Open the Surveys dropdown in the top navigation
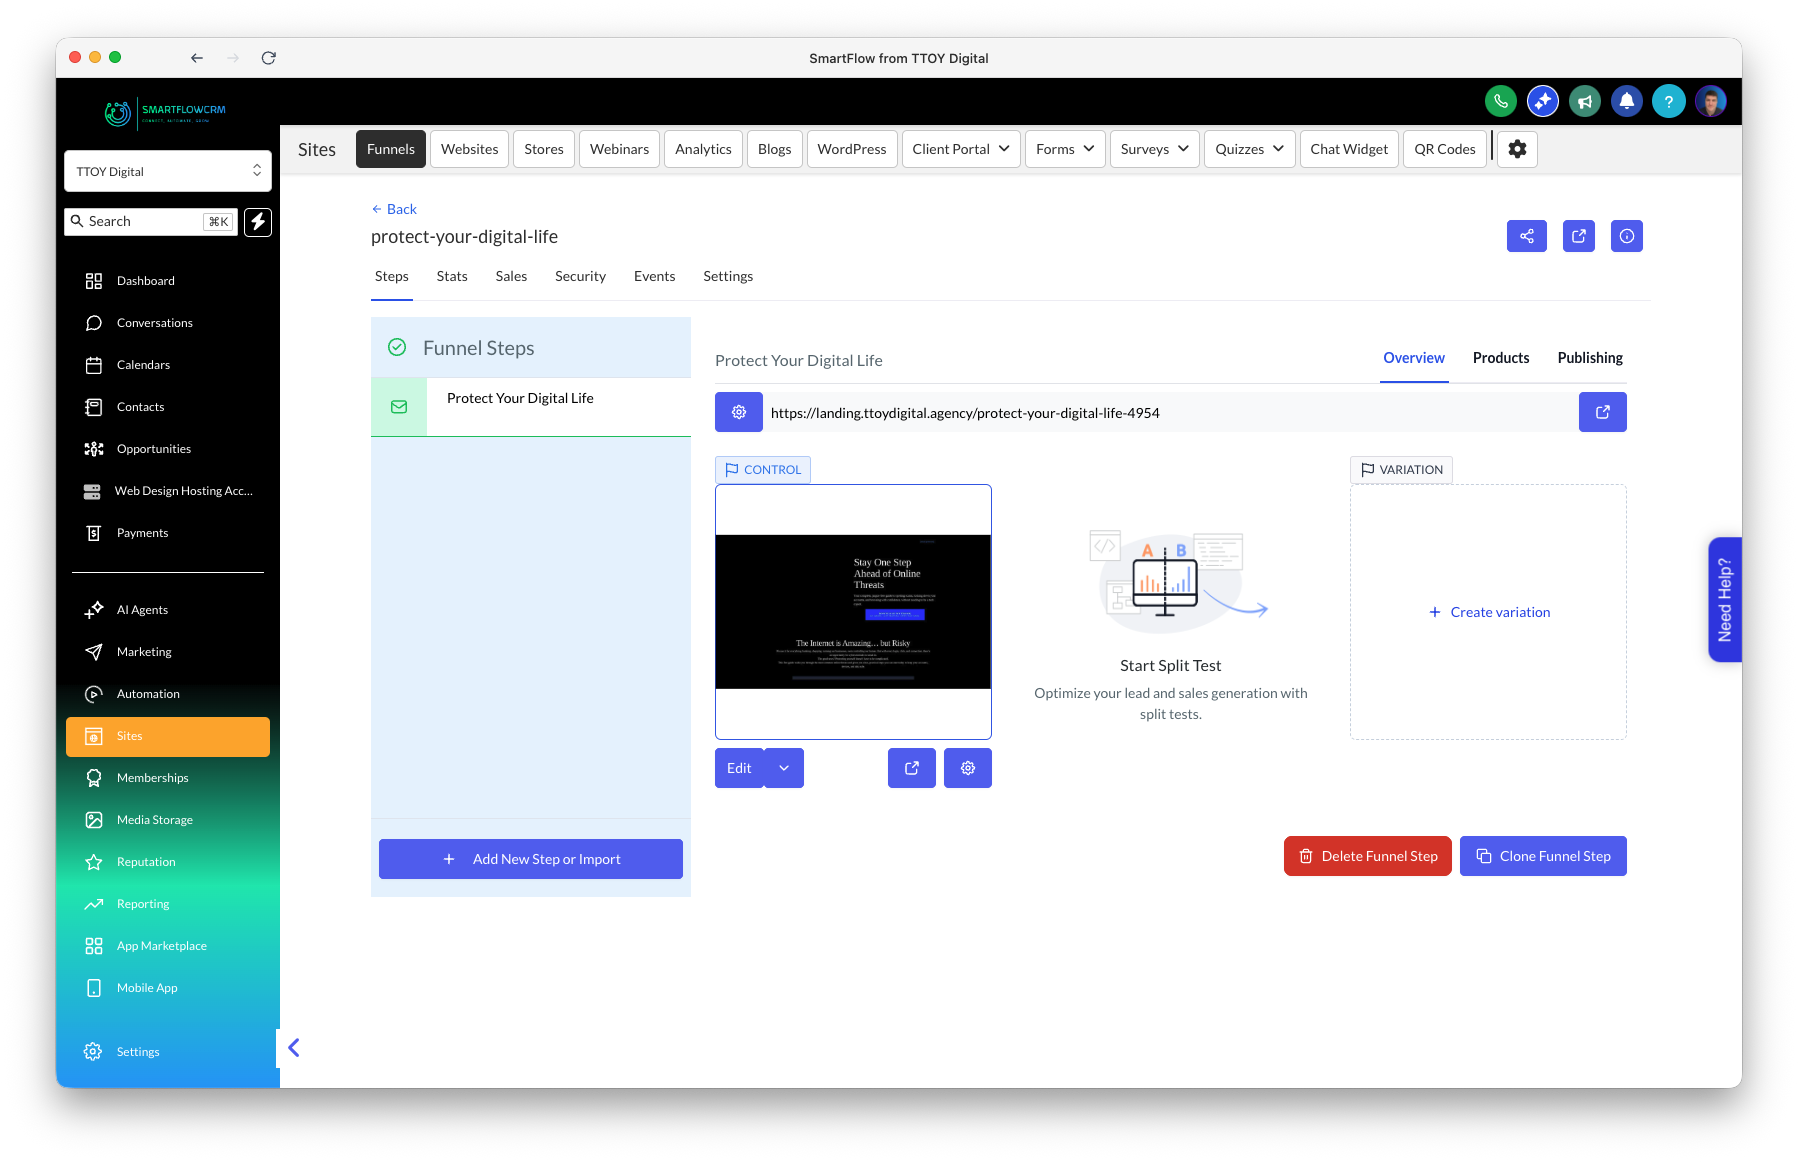 tap(1153, 148)
